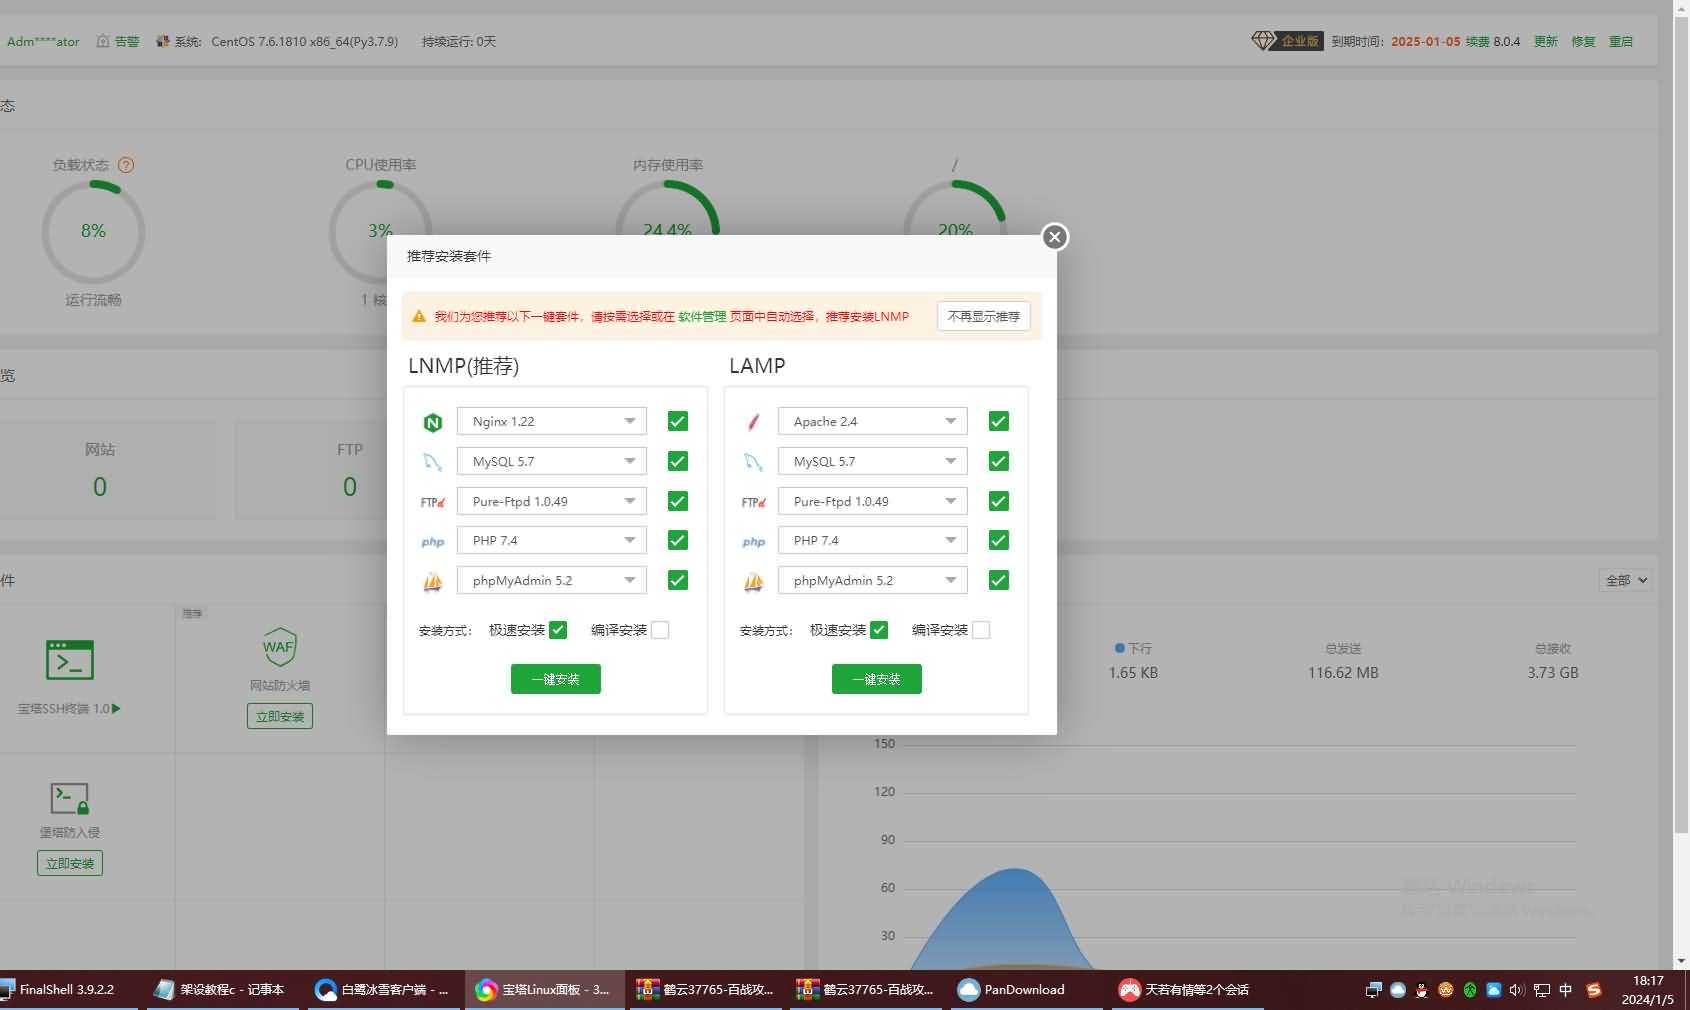Viewport: 1690px width, 1010px height.
Task: Open the 架设教程 notepad from taskbar
Action: point(220,990)
